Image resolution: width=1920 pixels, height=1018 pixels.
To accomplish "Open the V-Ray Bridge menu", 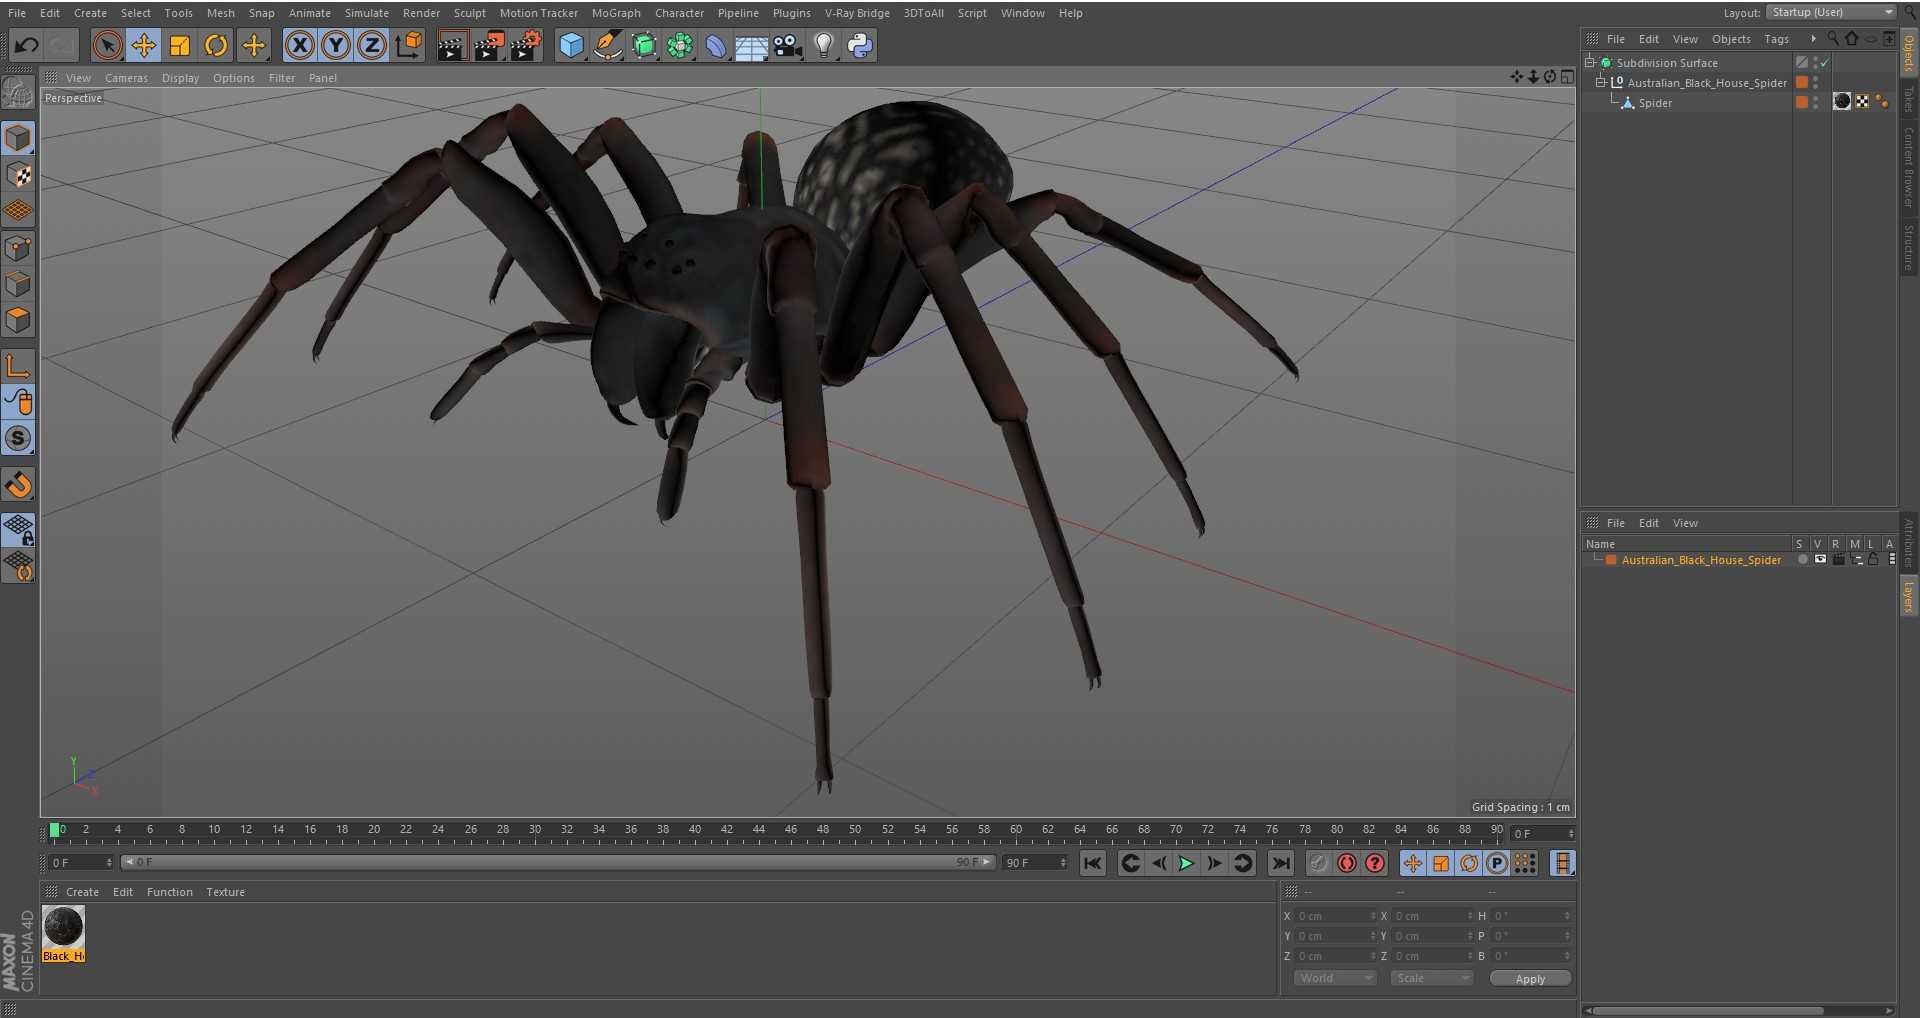I will 857,13.
